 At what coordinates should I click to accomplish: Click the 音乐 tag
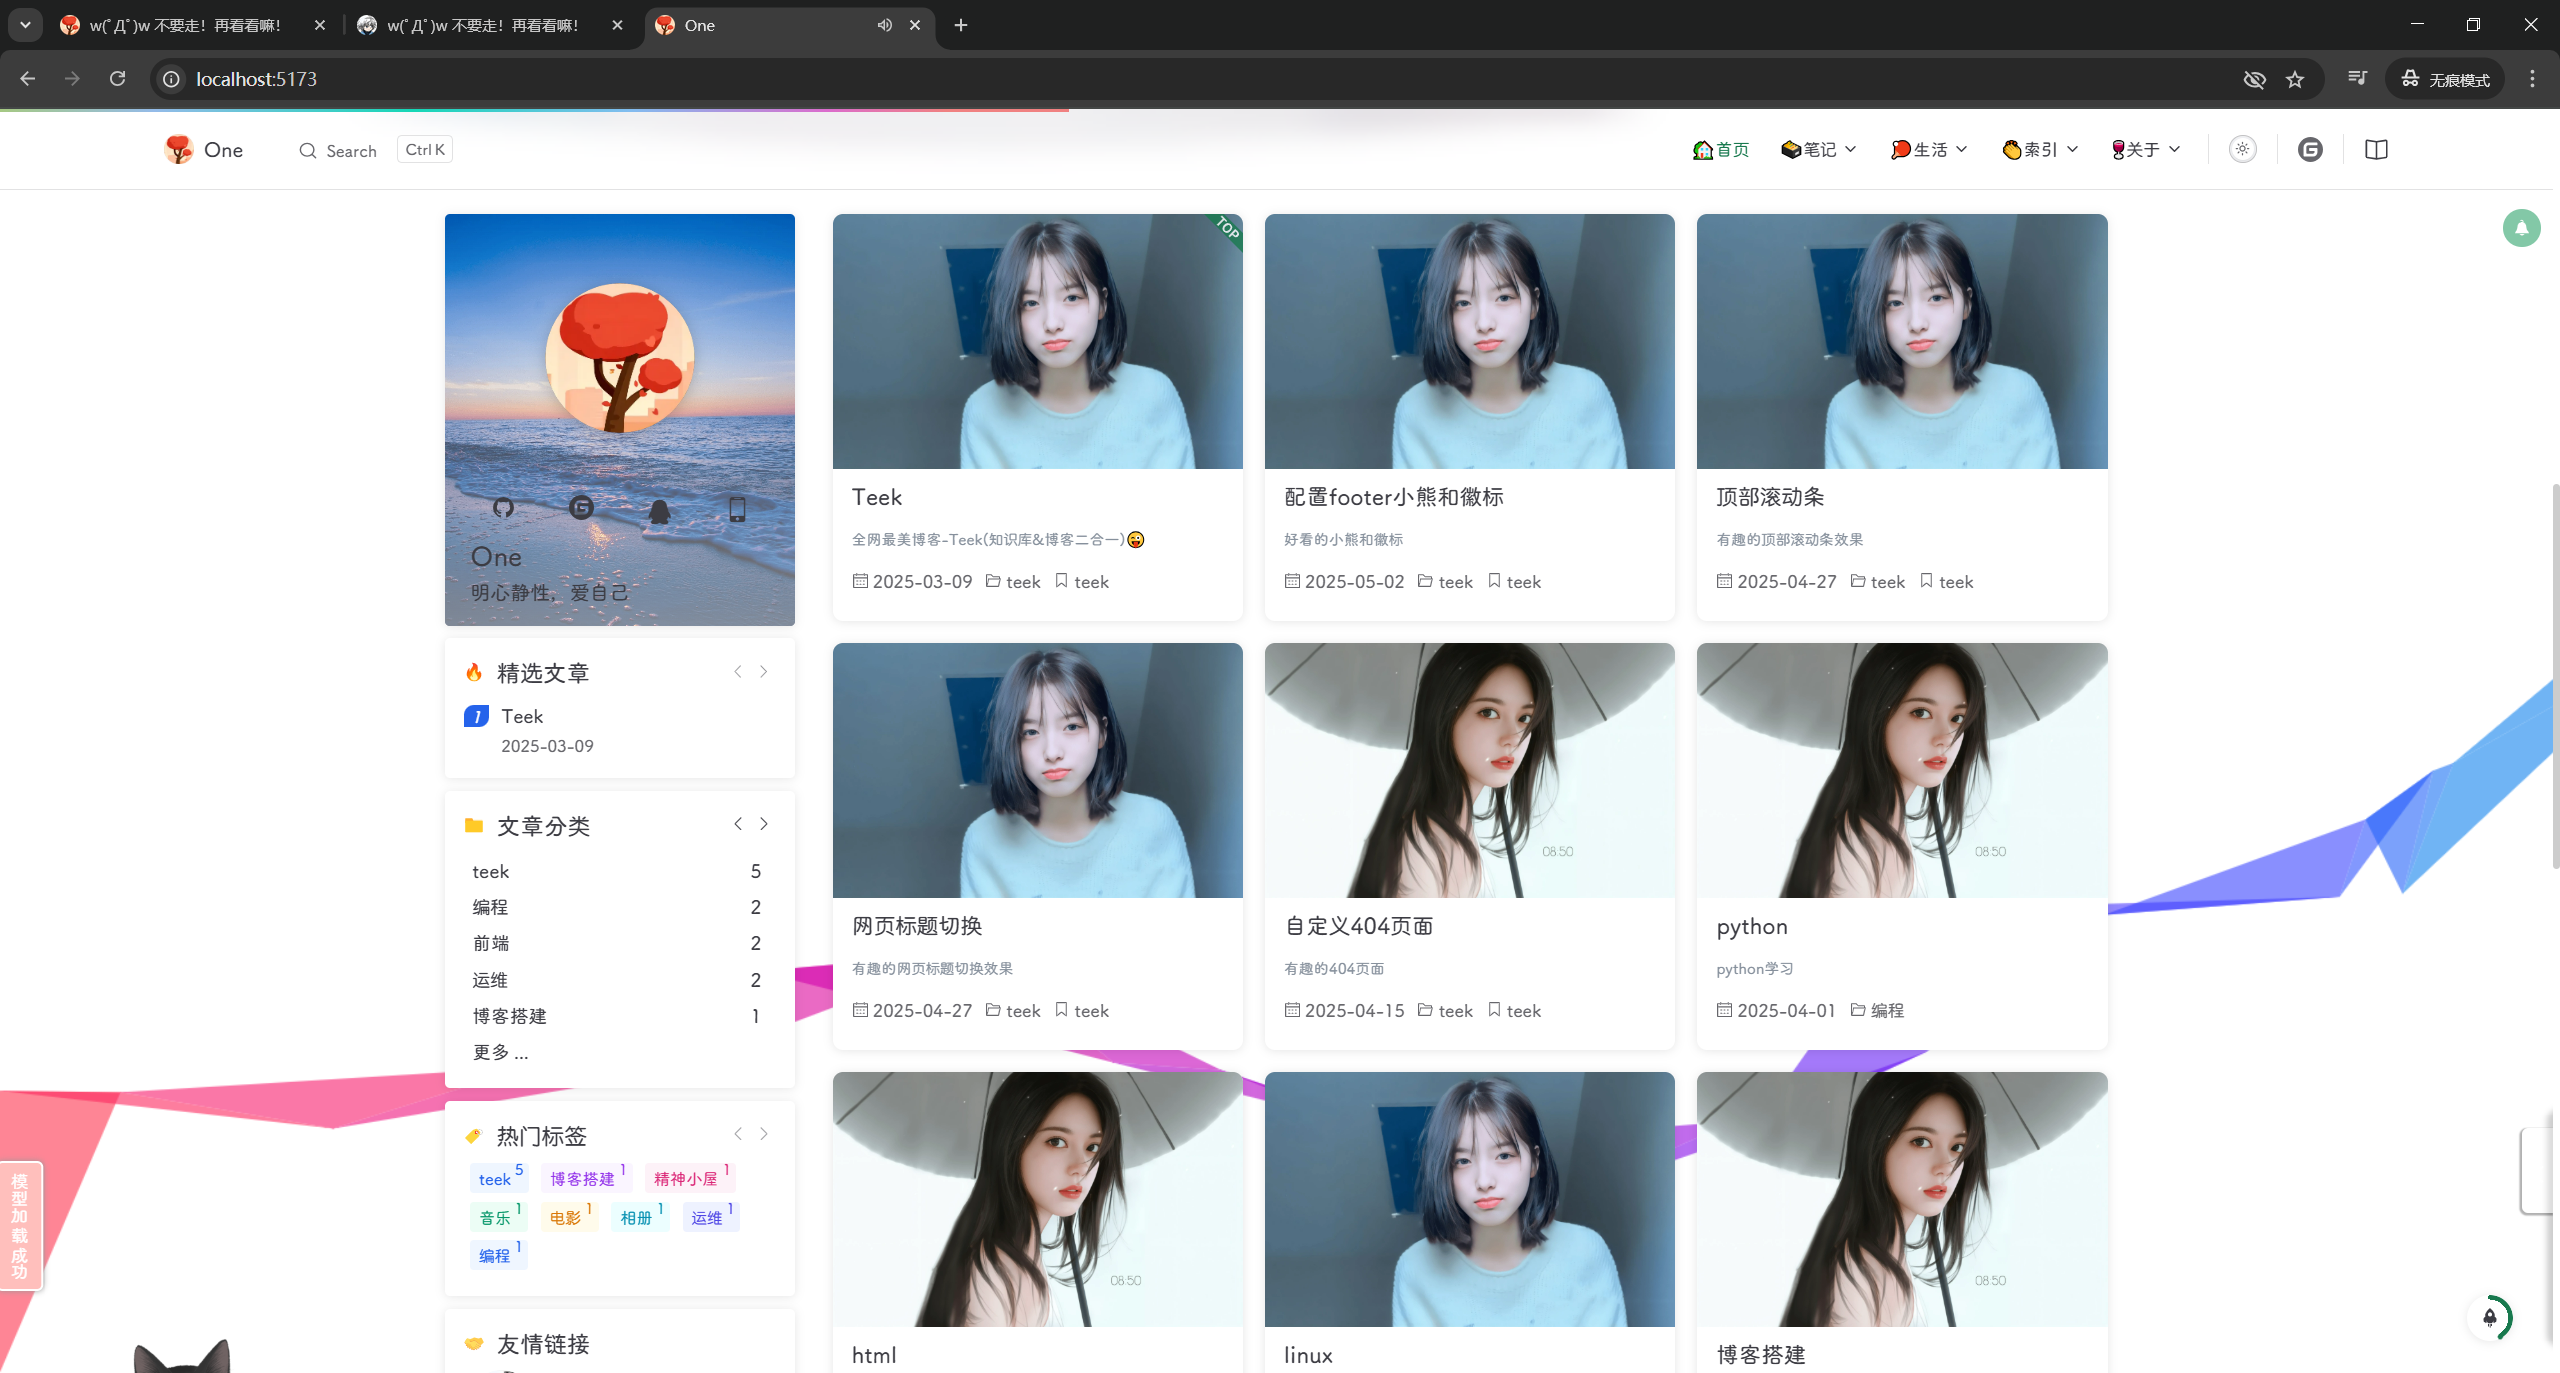tap(498, 1217)
